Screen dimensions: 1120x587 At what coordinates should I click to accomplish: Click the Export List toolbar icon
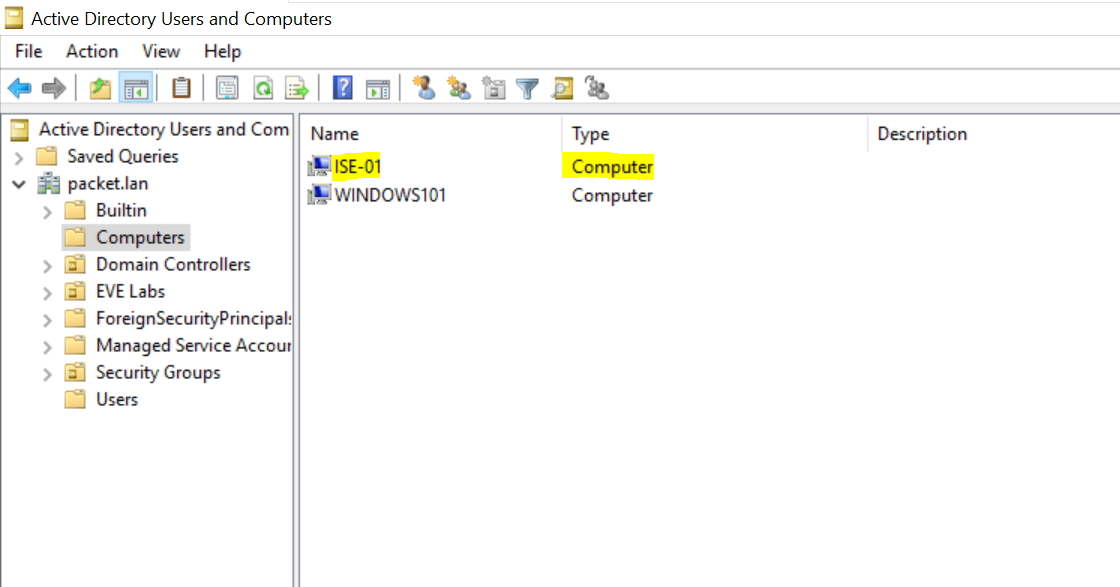(x=297, y=89)
